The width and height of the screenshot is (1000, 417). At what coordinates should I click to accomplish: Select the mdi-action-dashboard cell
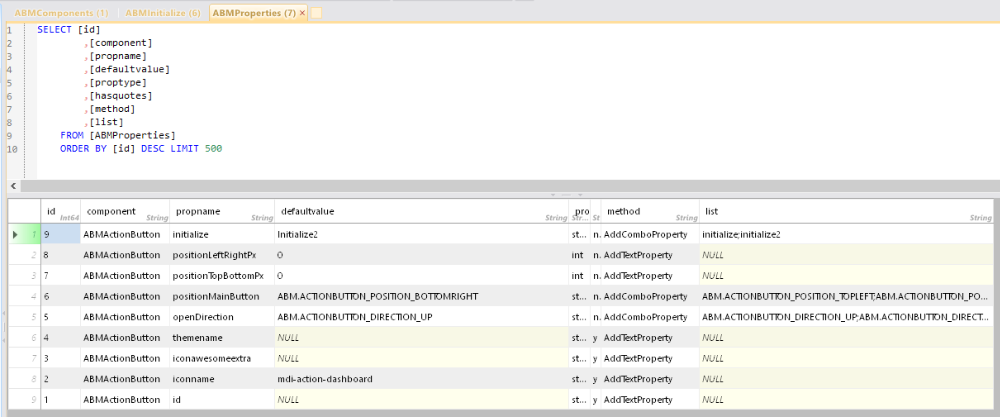(422, 379)
